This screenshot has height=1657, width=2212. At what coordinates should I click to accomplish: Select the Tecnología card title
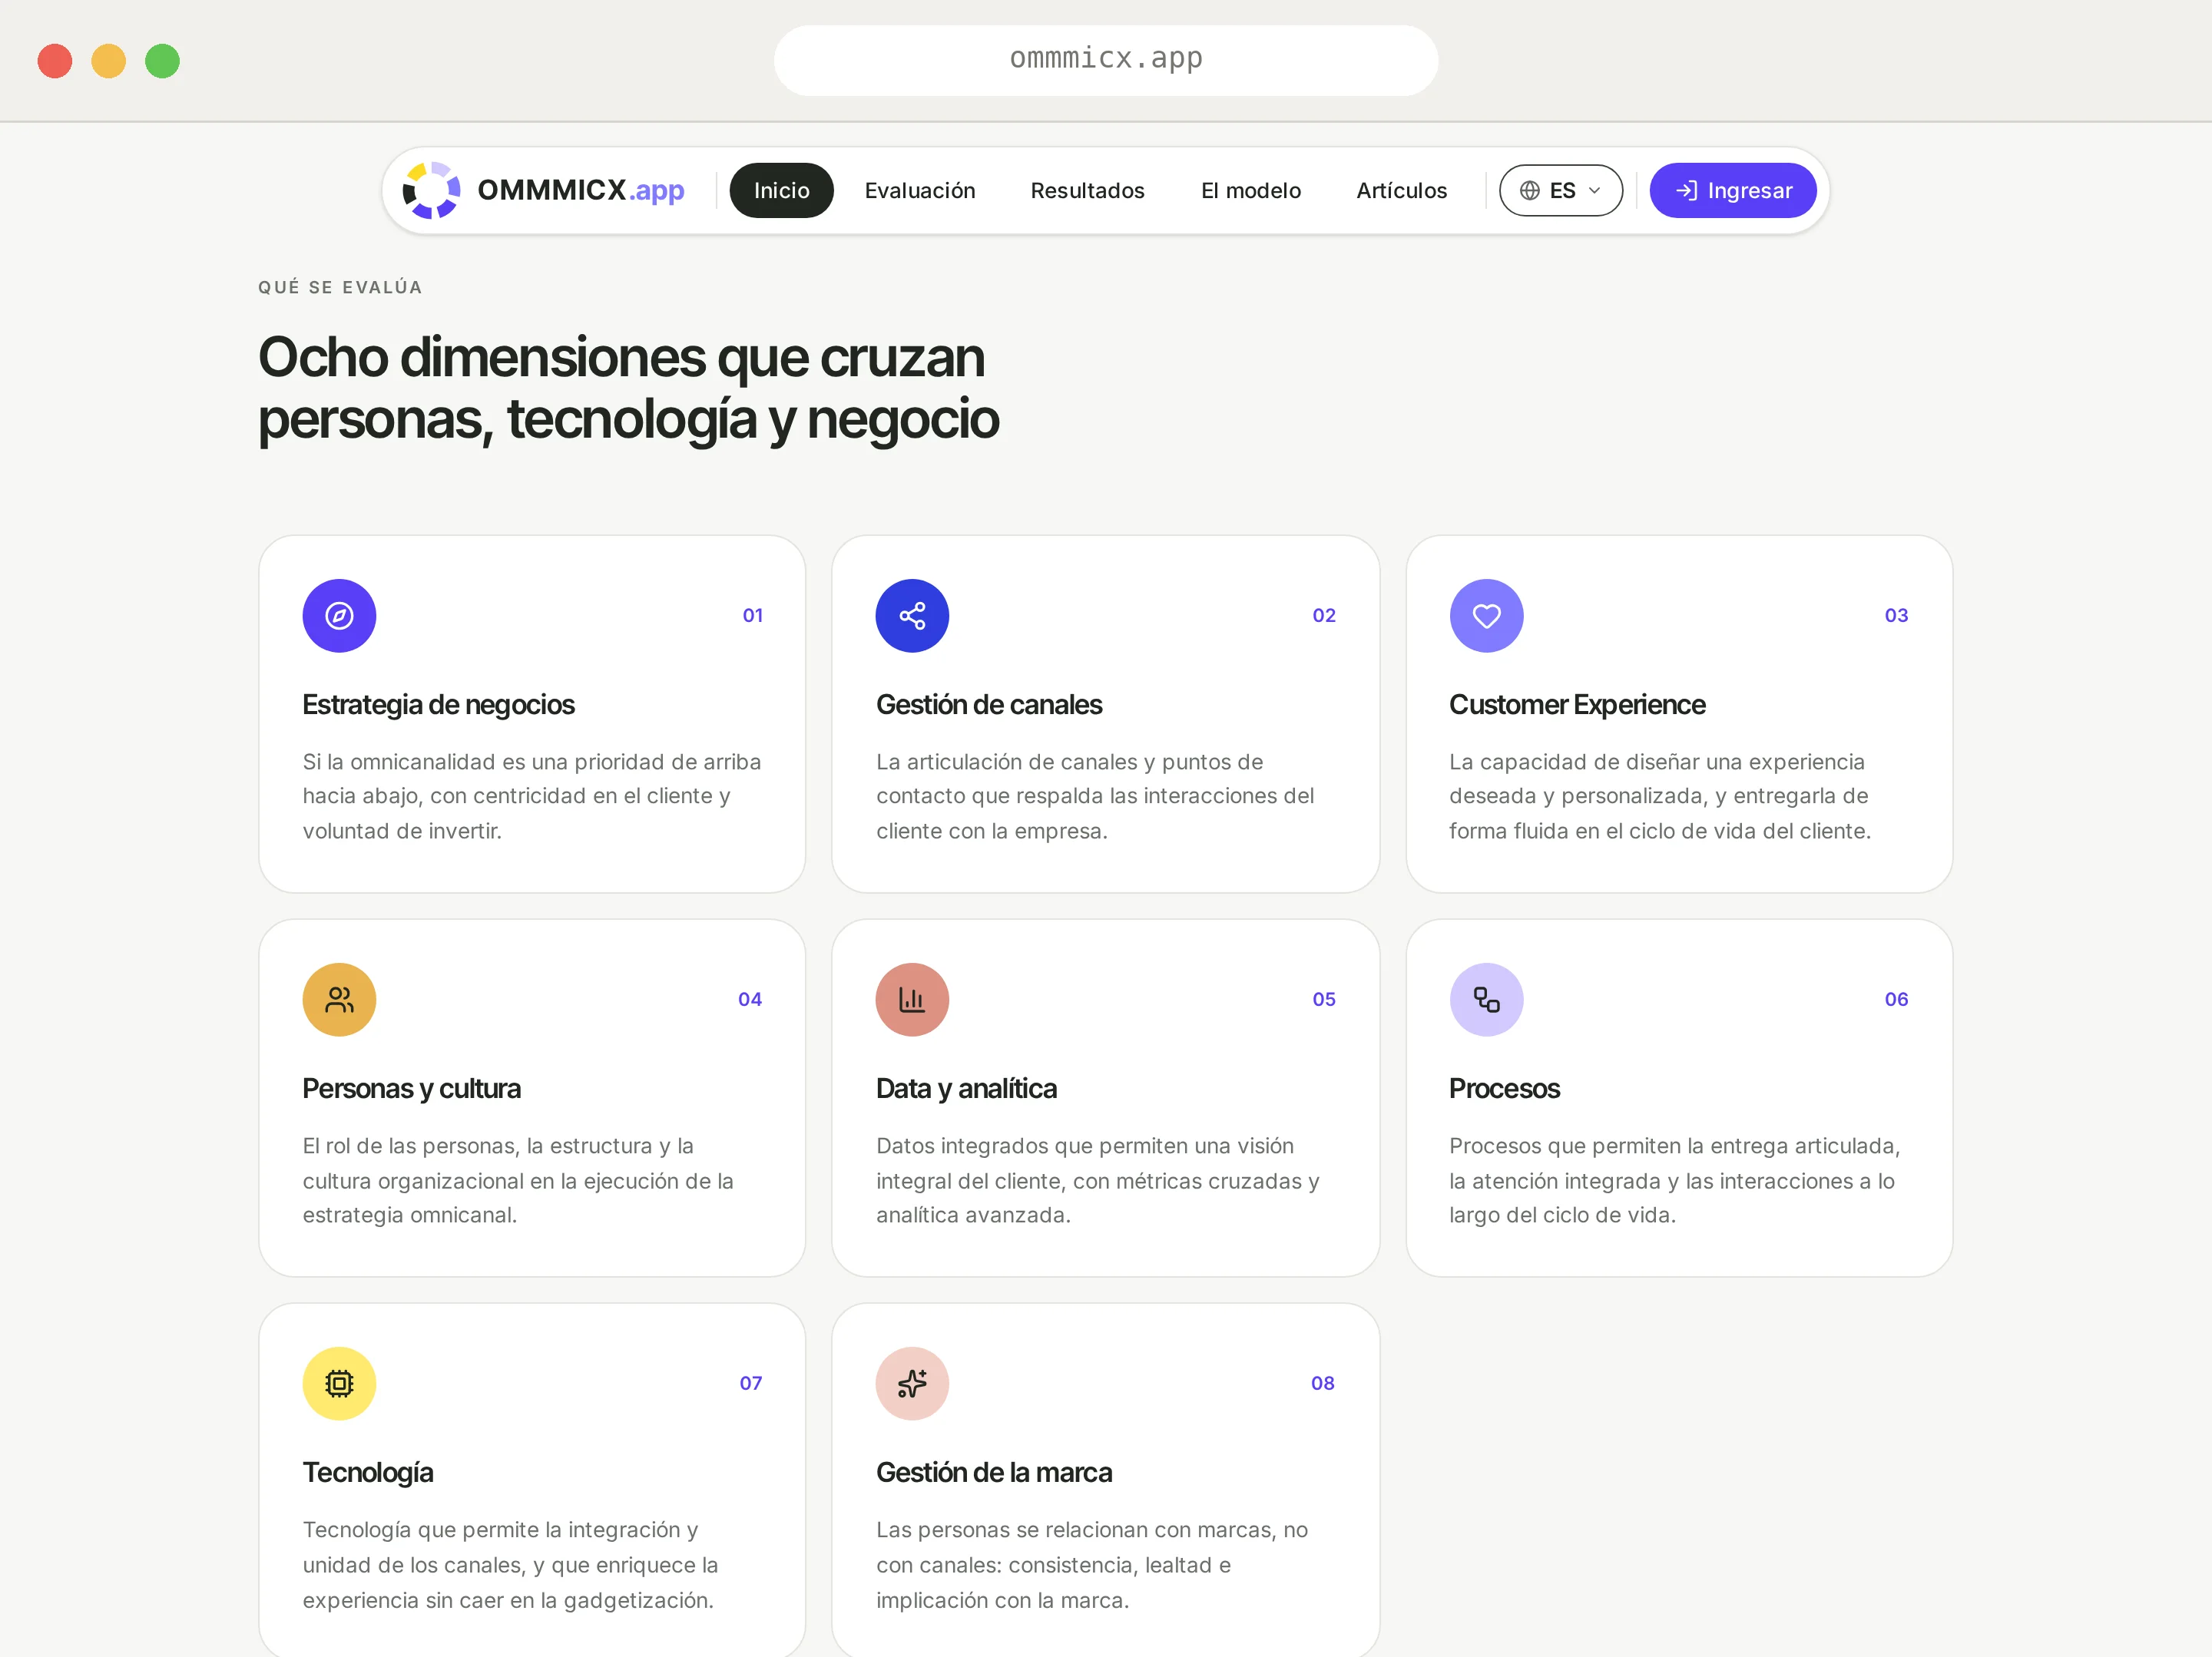[x=367, y=1472]
